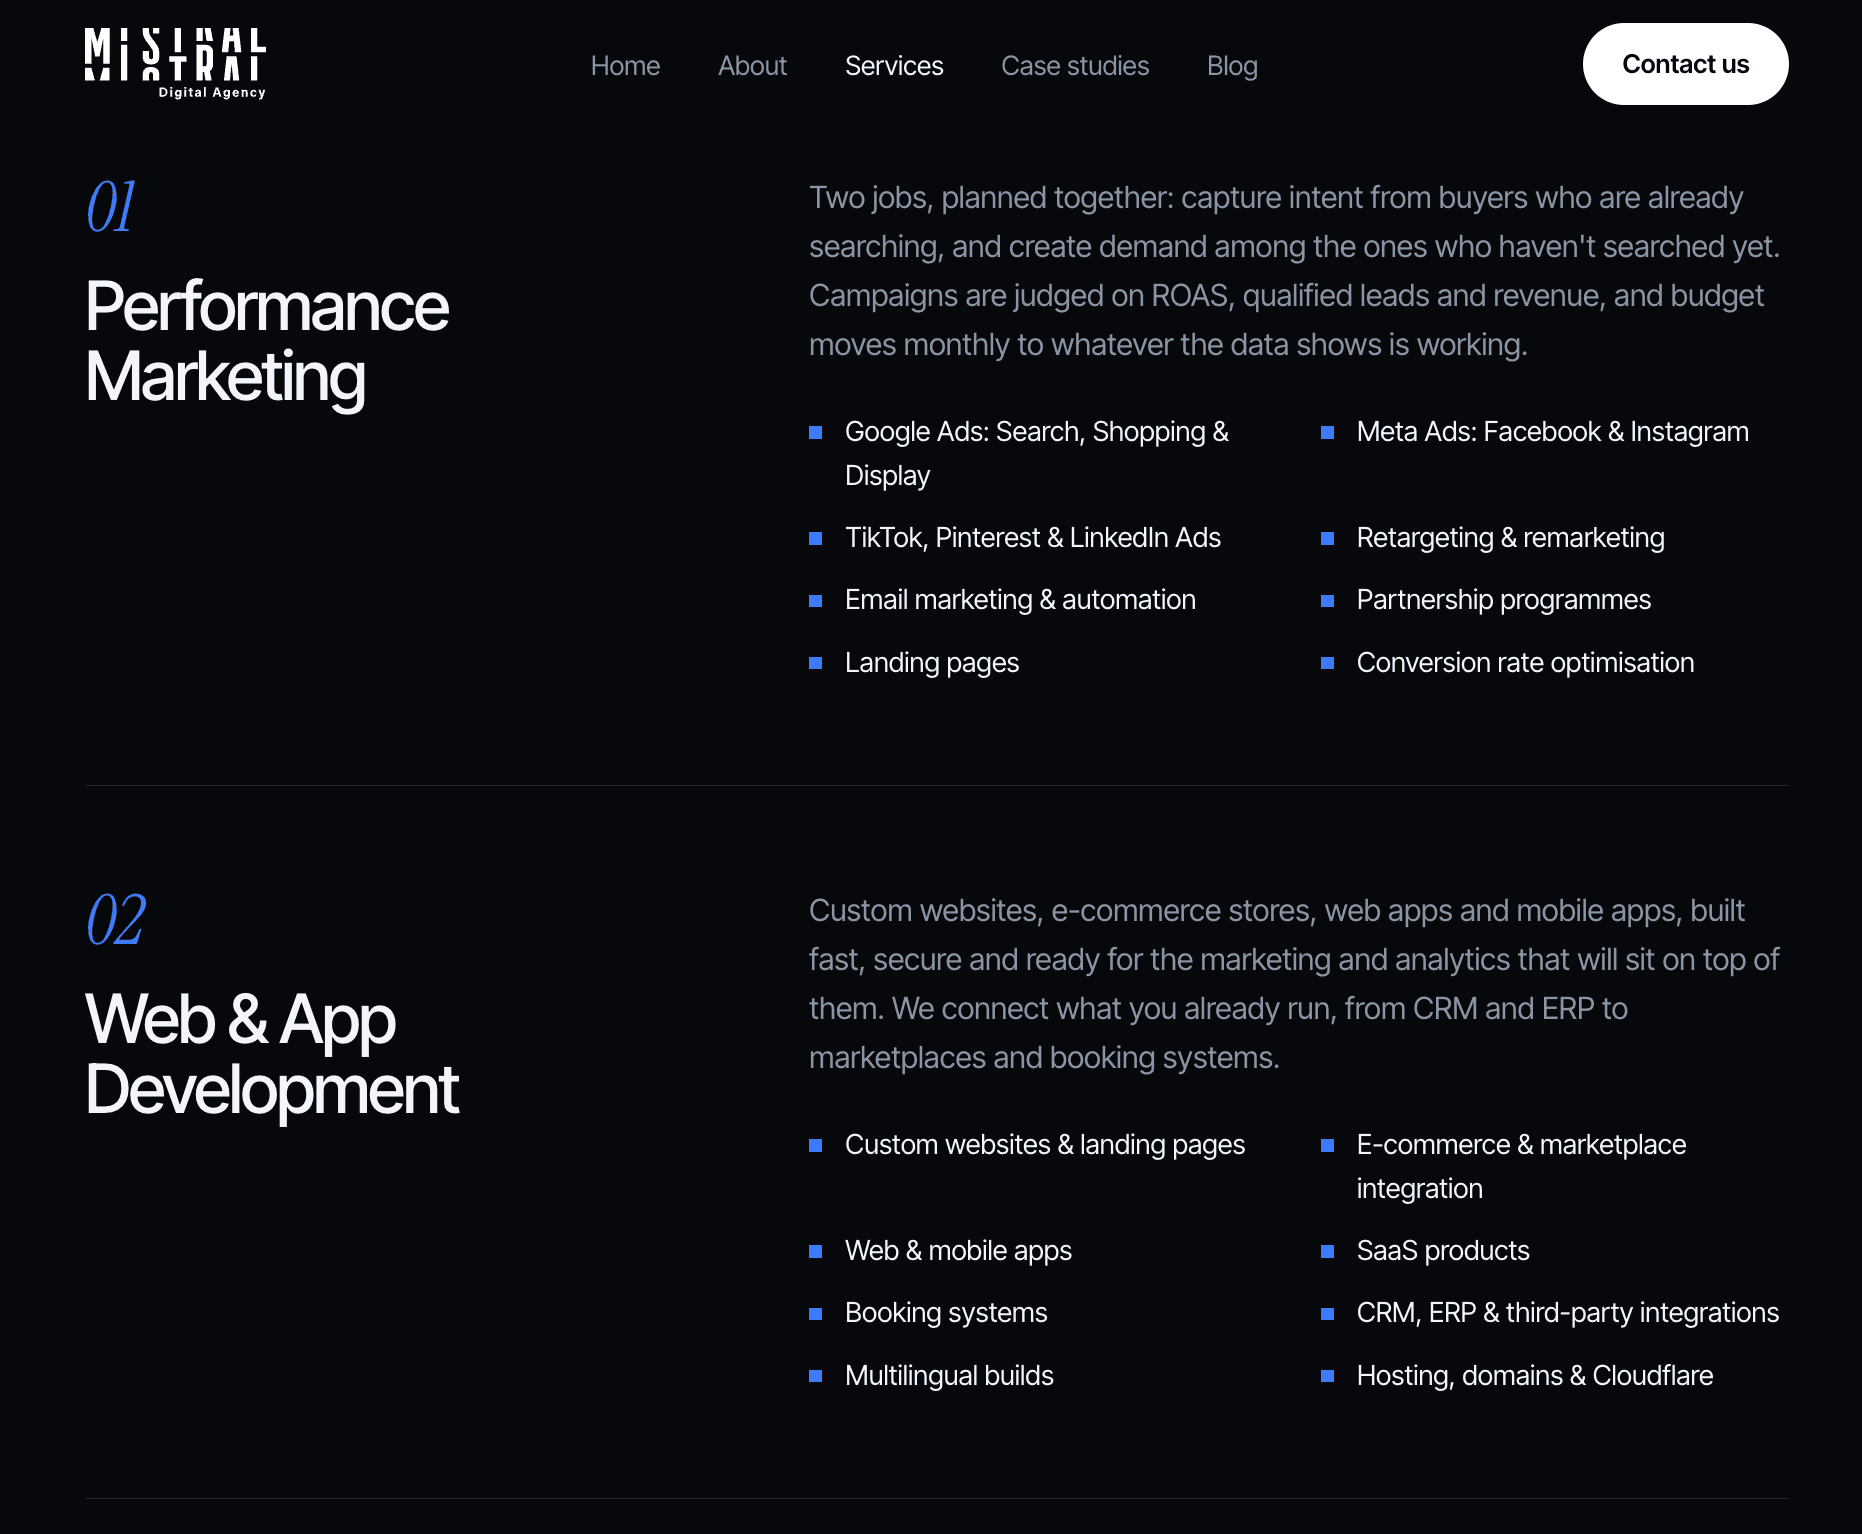Image resolution: width=1862 pixels, height=1534 pixels.
Task: Open the Home nav link
Action: coord(625,66)
